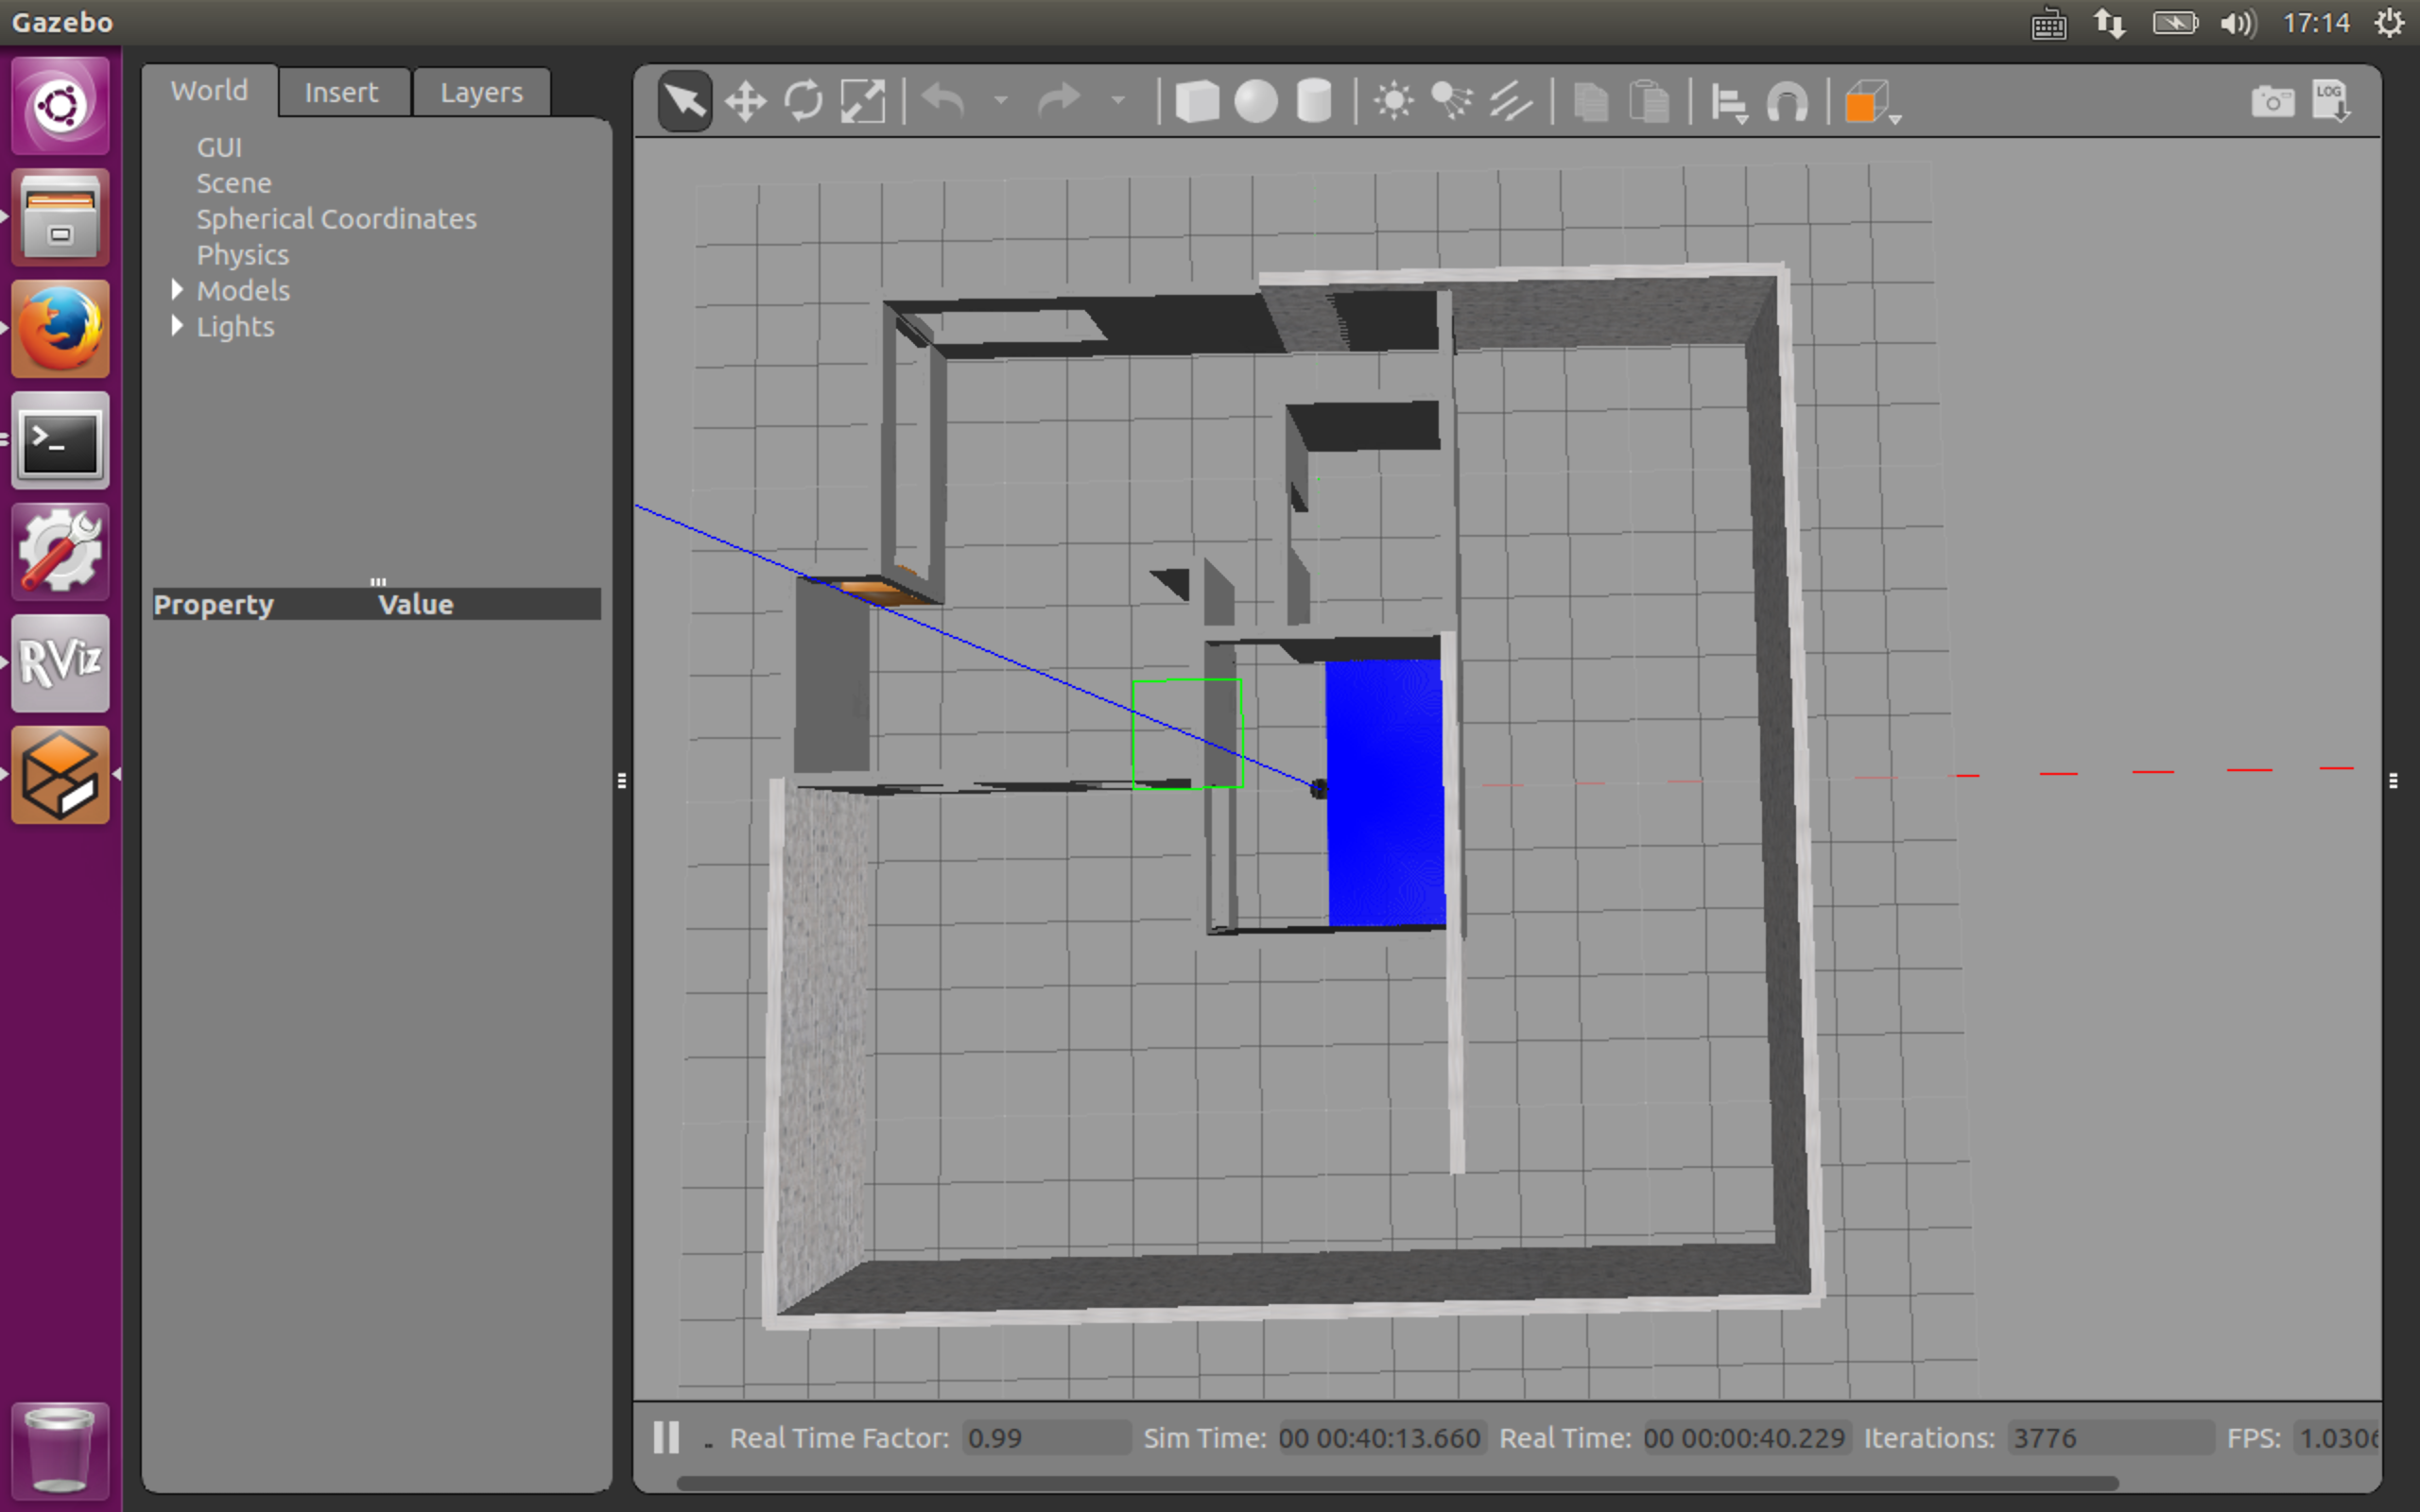This screenshot has width=2420, height=1512.
Task: Select the Models tree label
Action: tap(243, 291)
